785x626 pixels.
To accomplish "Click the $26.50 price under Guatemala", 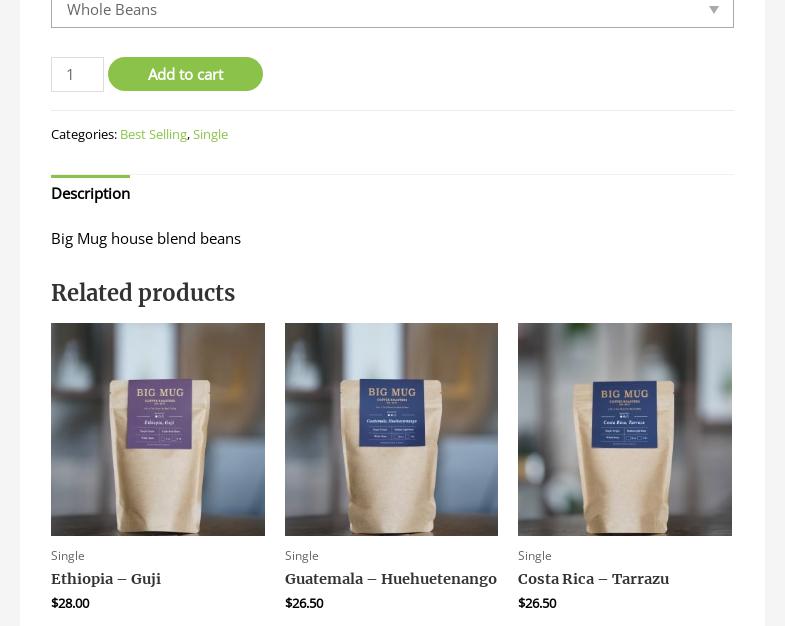I will 304,603.
